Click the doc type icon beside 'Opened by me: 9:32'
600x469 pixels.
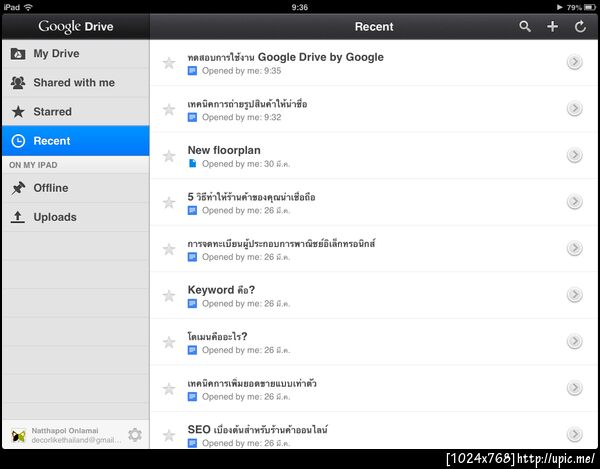[x=192, y=117]
